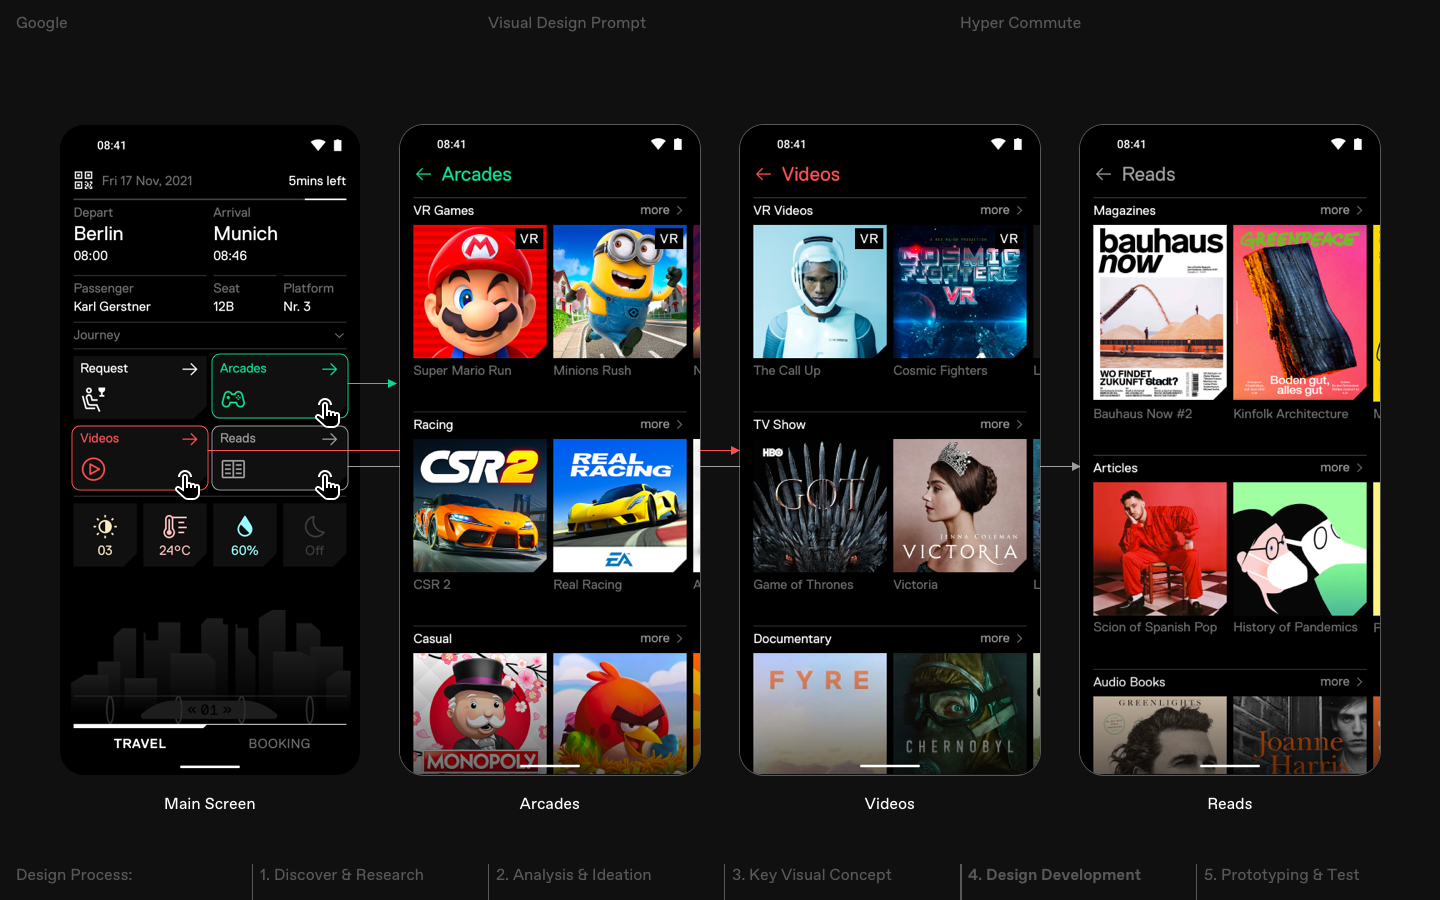This screenshot has width=1440, height=900.
Task: Toggle the night mode control labeled Off
Action: [x=315, y=535]
